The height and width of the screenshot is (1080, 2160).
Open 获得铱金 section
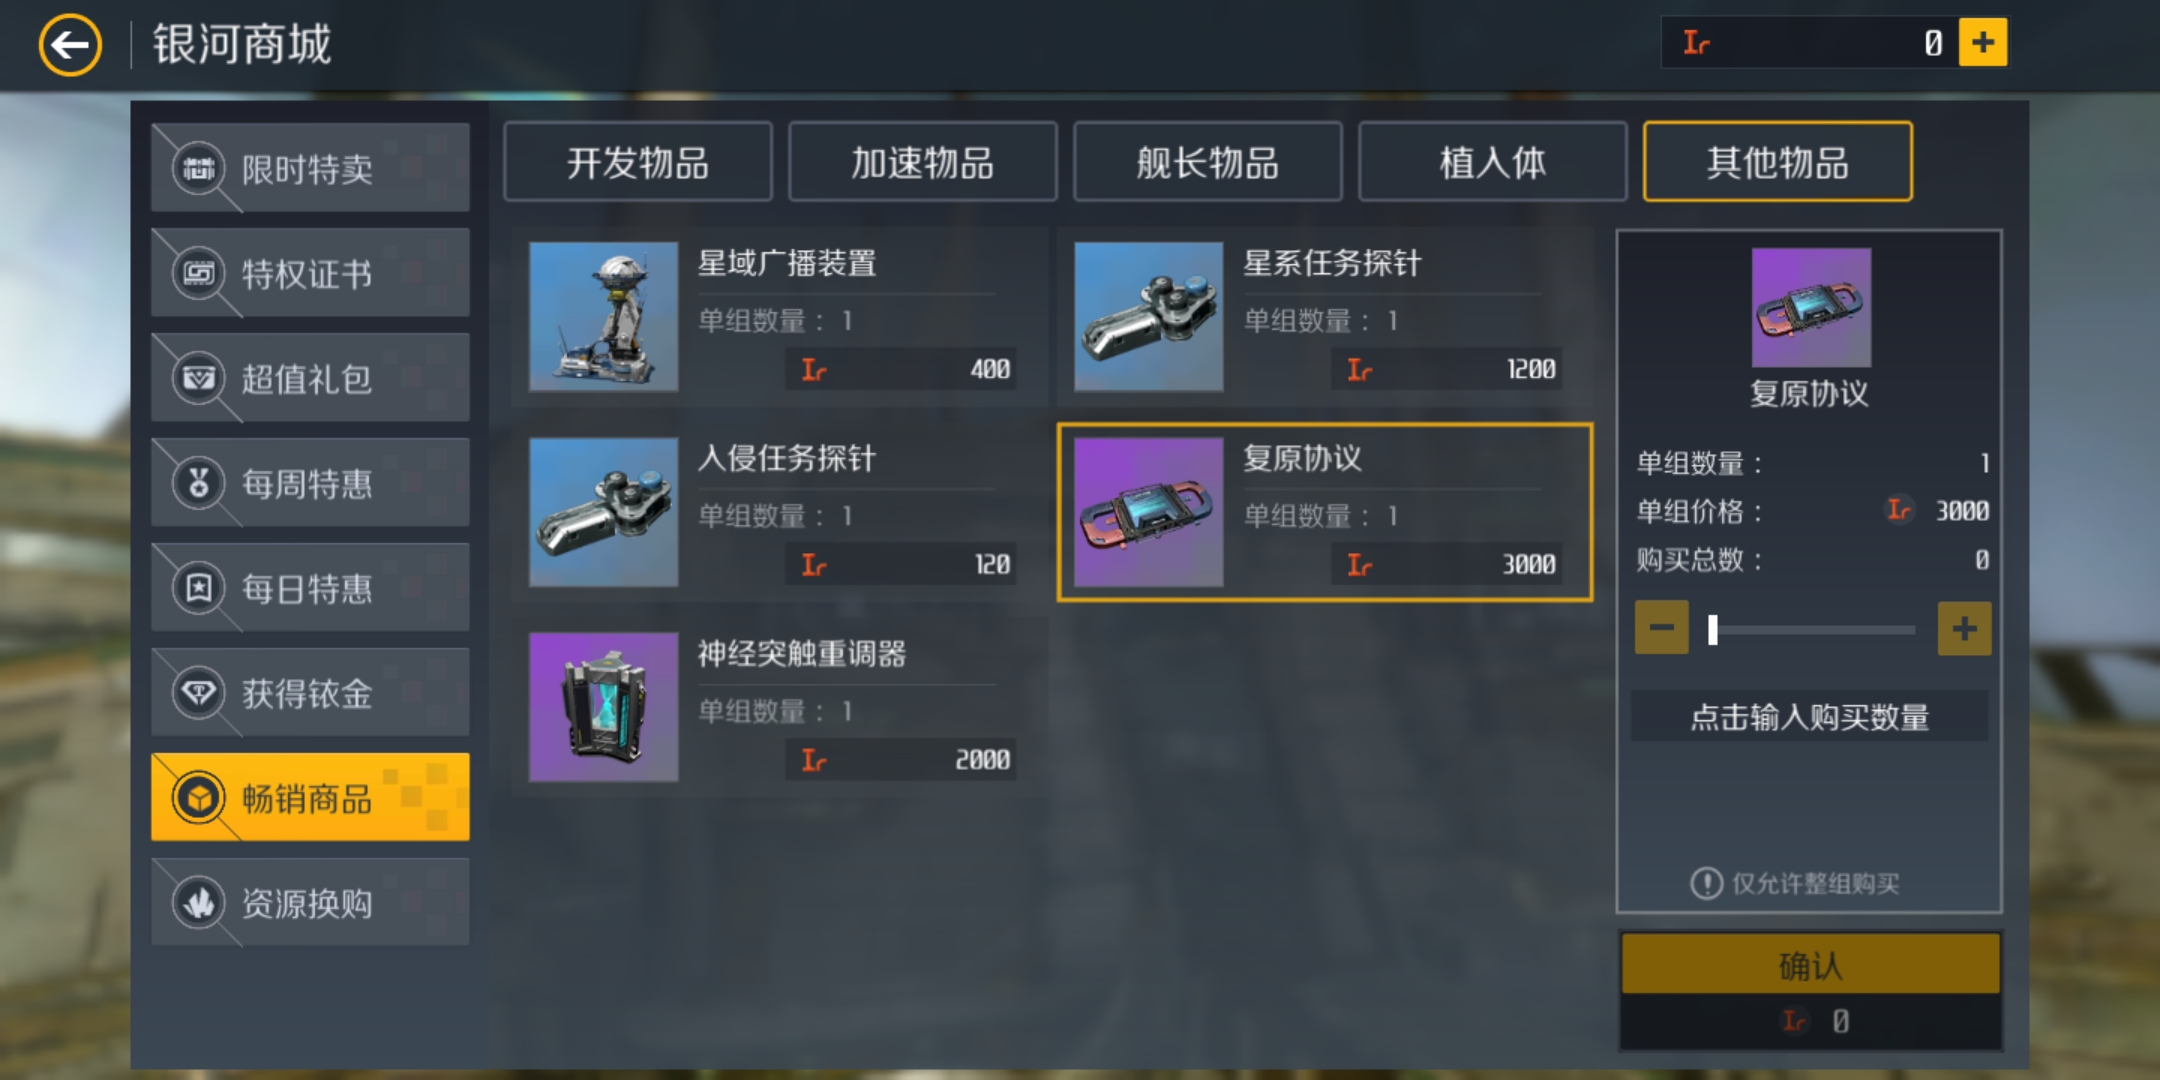click(x=310, y=693)
